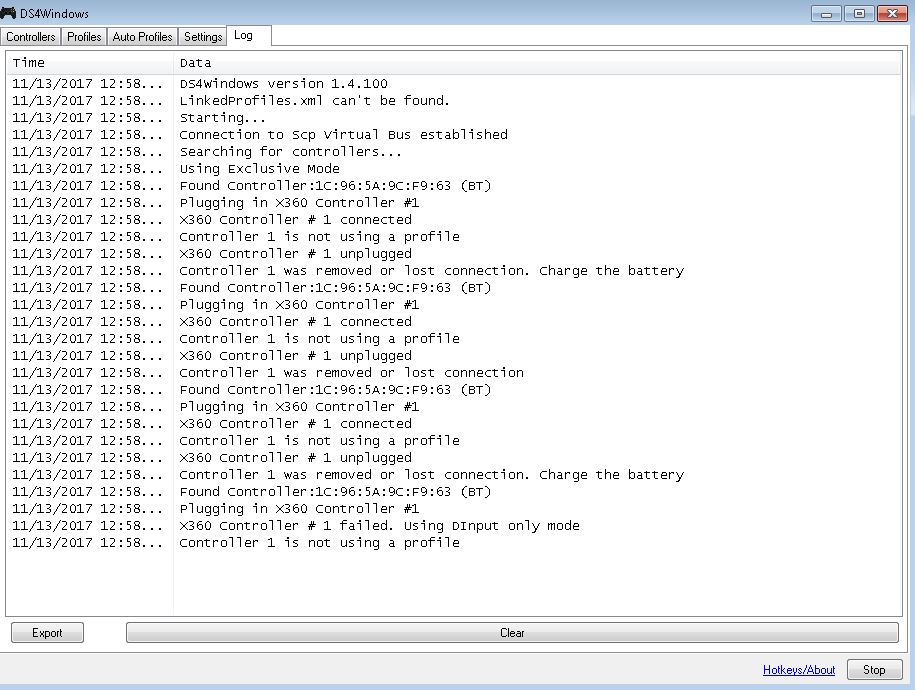Maximize the DS4Windows window
The image size is (915, 690).
859,13
